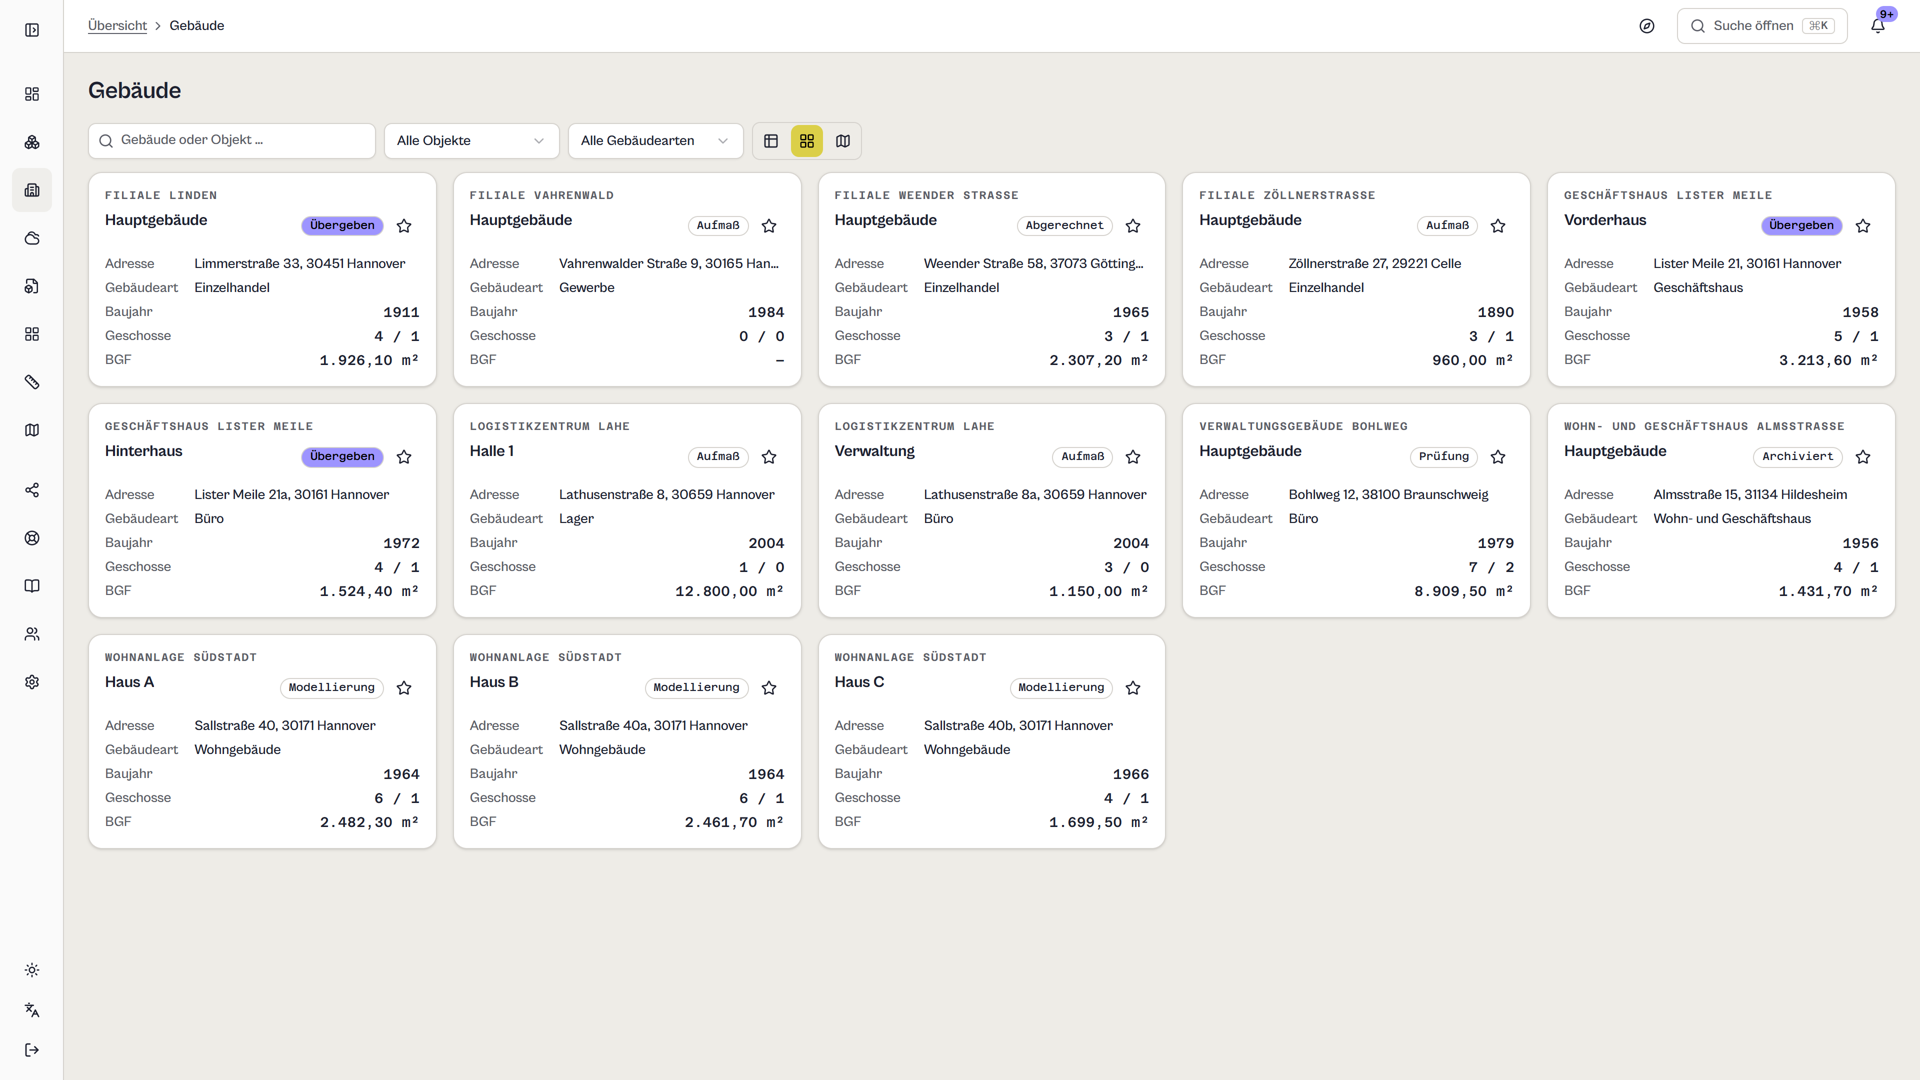Open the Hinterhaus building card title
This screenshot has width=1920, height=1080.
coord(144,451)
